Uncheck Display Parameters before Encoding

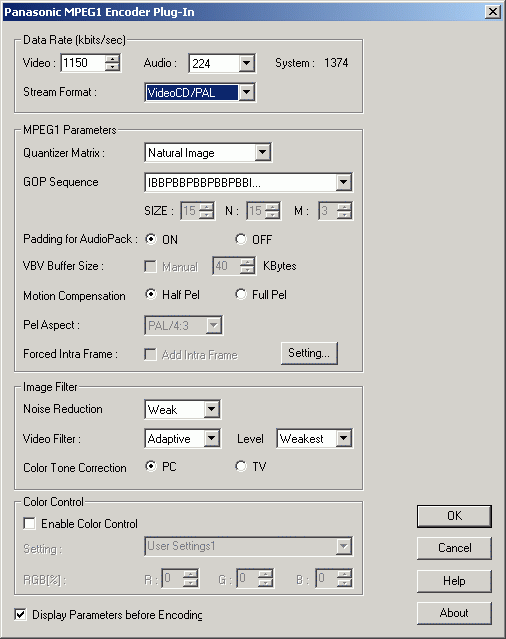[x=20, y=615]
